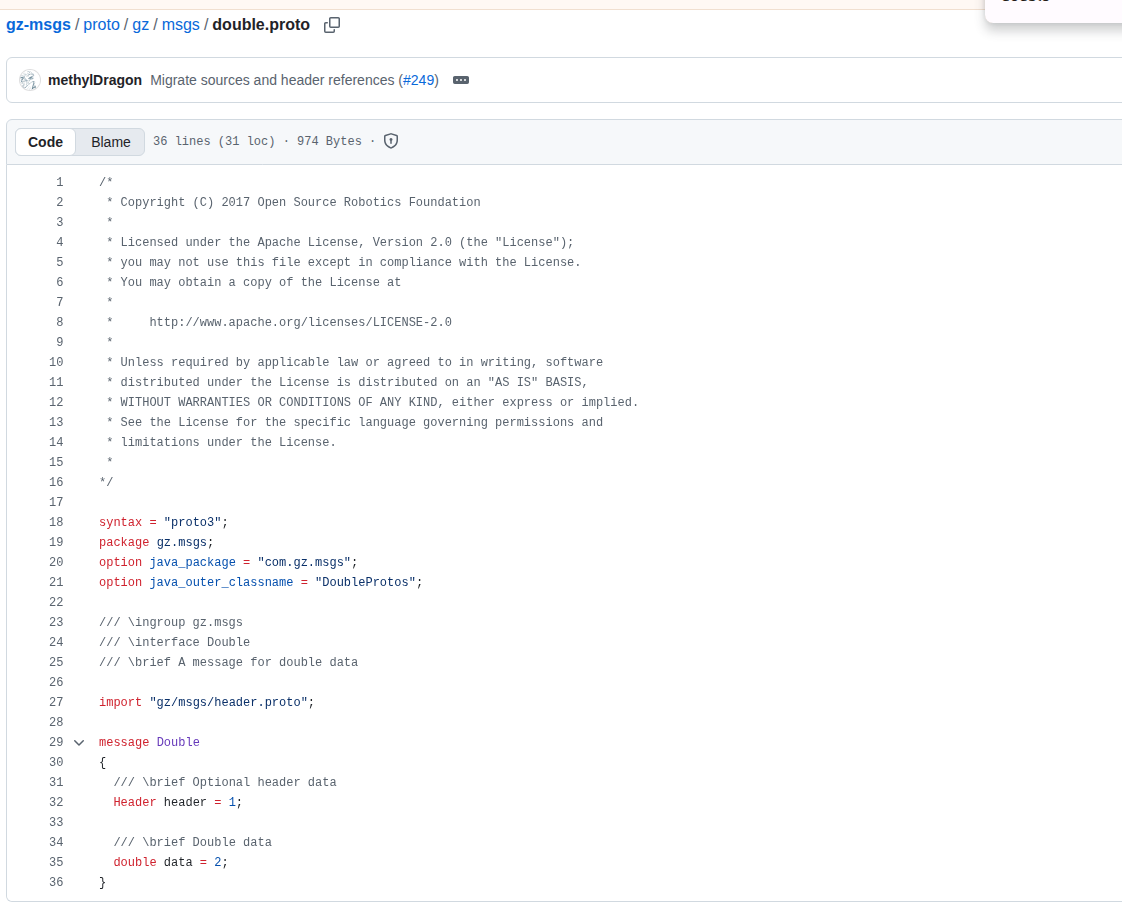Navigate to the gz directory breadcrumb
The image size is (1122, 917).
tap(141, 24)
